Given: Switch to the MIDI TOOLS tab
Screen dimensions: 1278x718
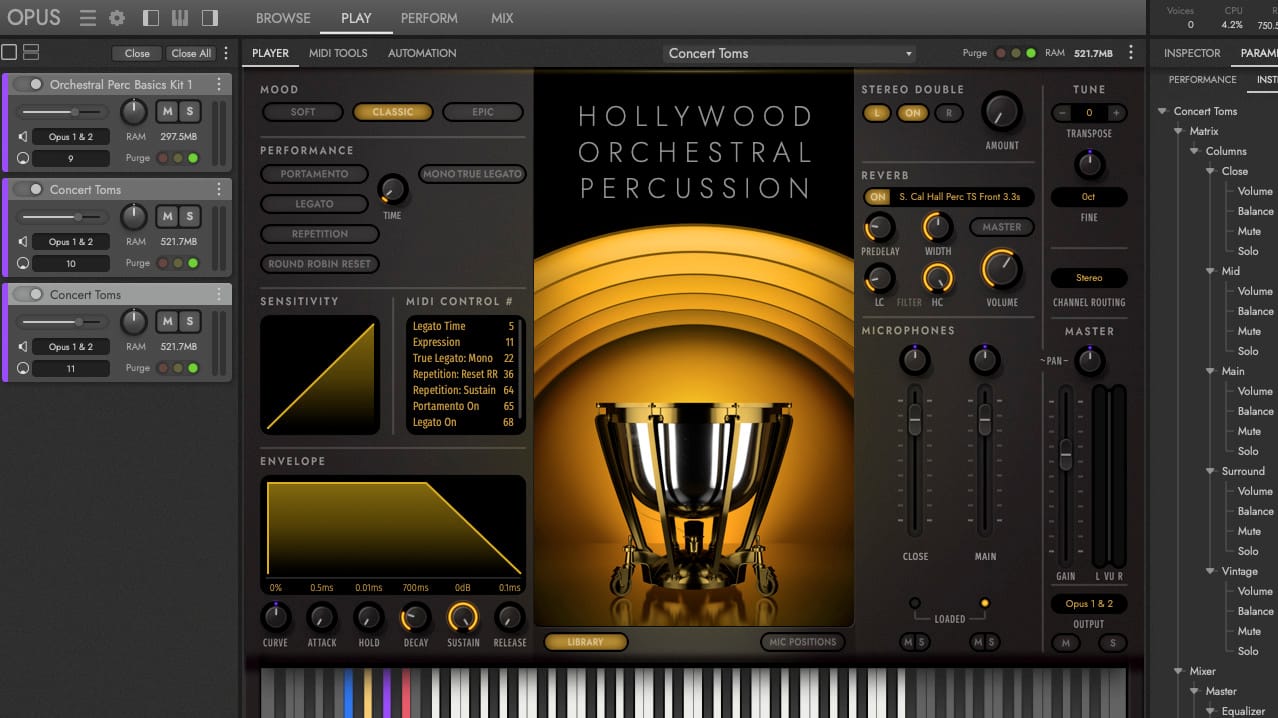Looking at the screenshot, I should (x=337, y=53).
